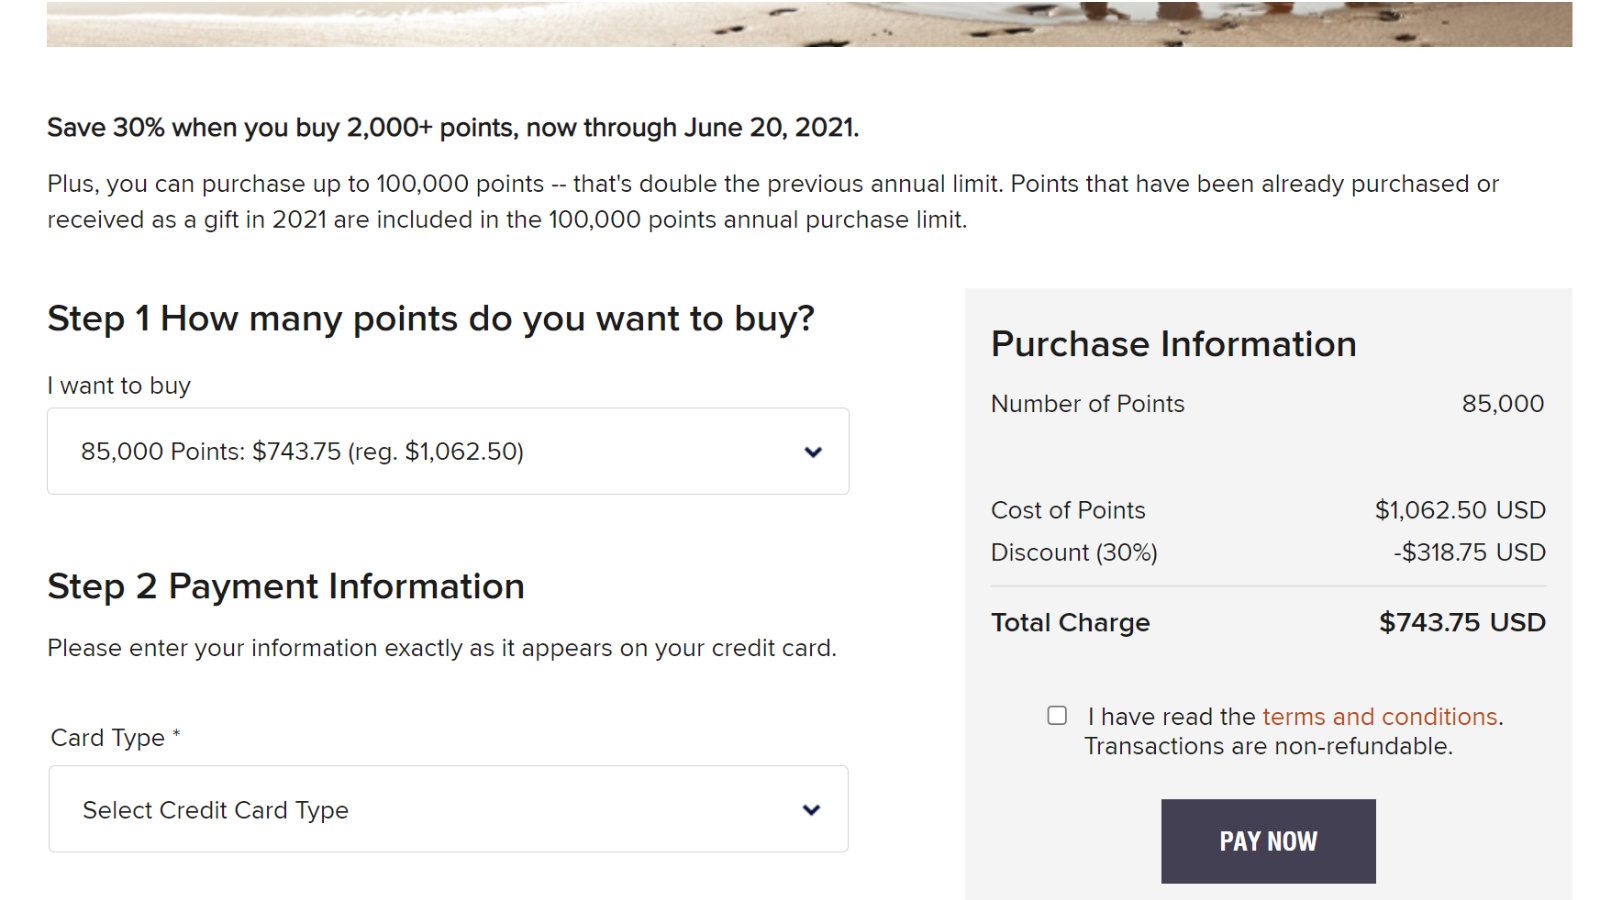Click the 'I have read the' checkbox label text

pos(1171,717)
